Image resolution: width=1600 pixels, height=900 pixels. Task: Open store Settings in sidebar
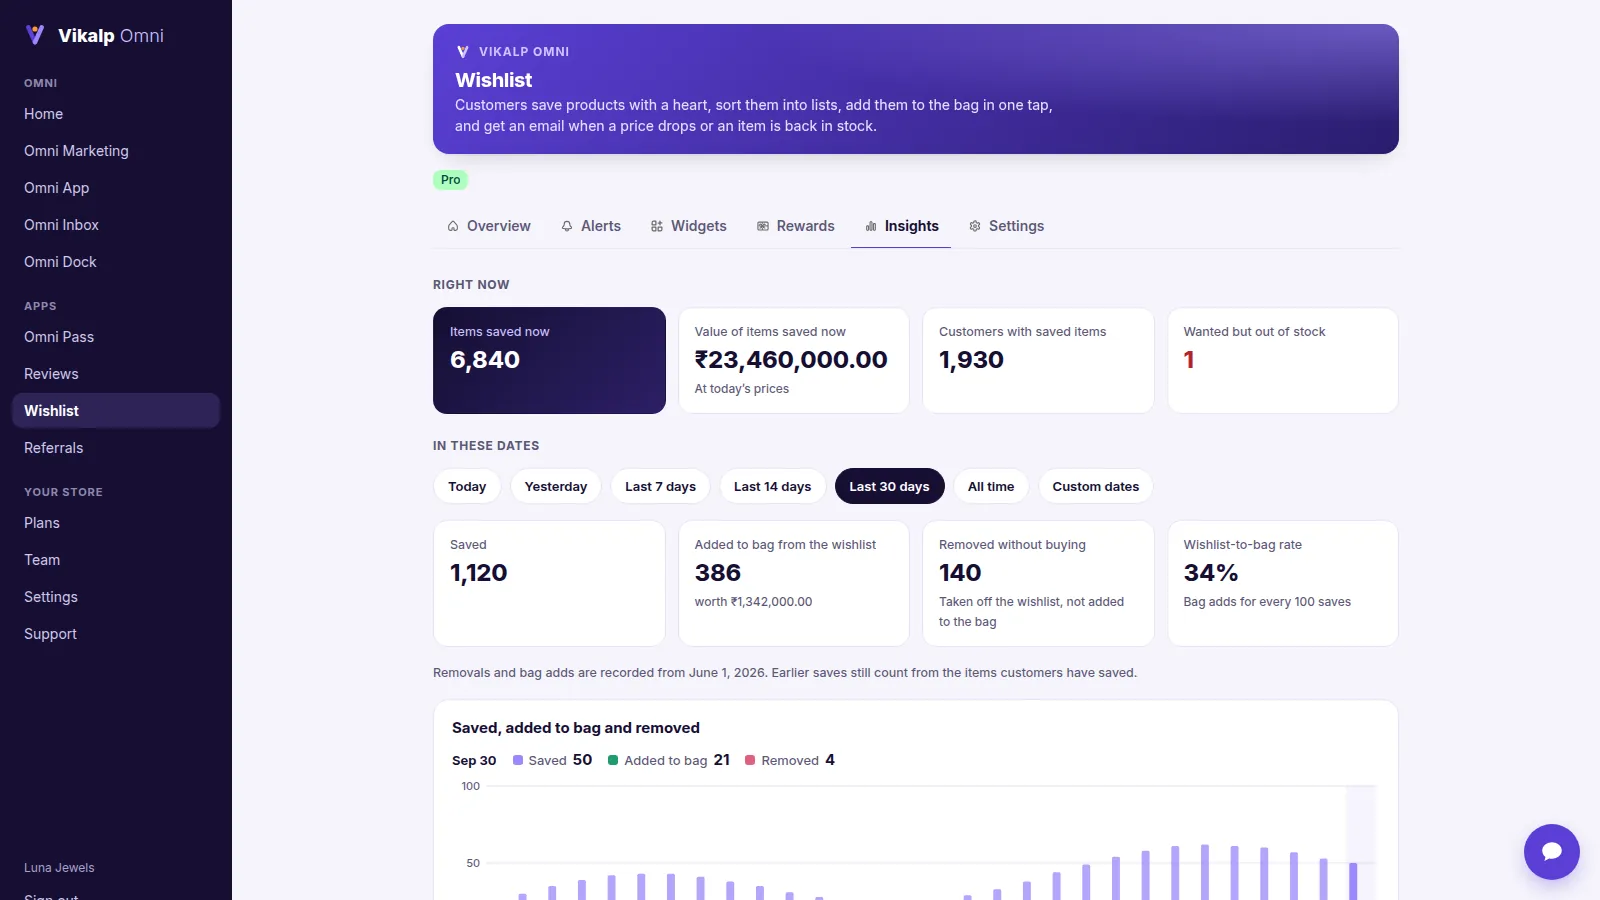point(116,597)
